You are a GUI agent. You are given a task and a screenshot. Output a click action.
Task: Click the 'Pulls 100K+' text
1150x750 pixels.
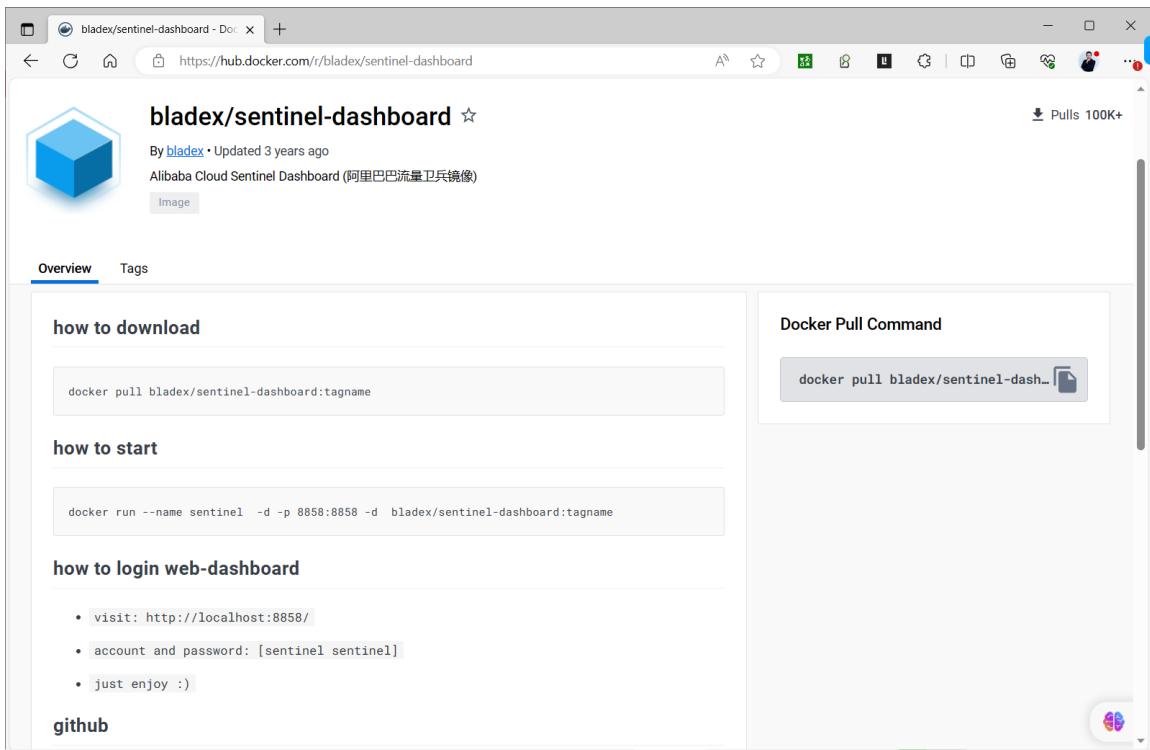pos(1086,114)
